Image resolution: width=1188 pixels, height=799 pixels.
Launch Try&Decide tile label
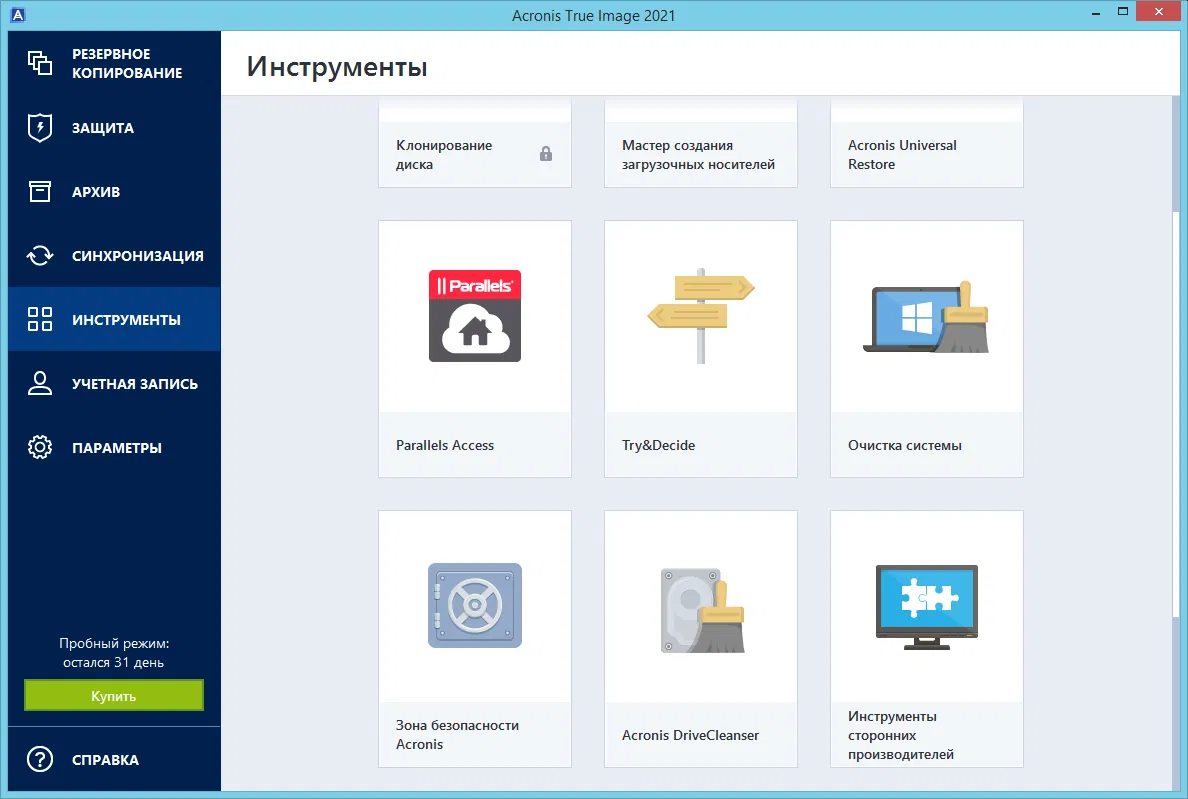pos(658,445)
